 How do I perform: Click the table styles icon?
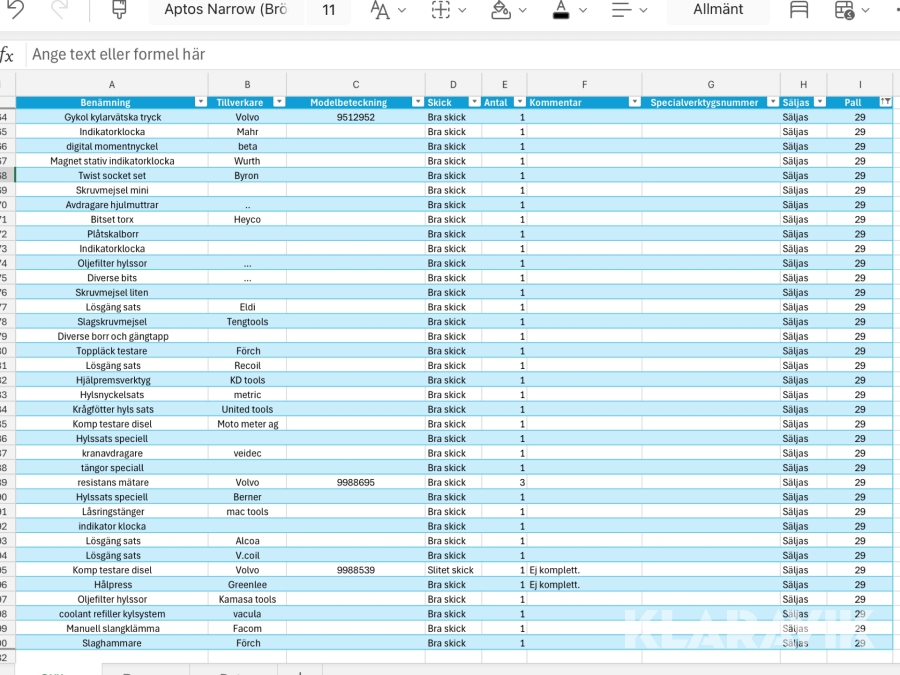coord(799,10)
